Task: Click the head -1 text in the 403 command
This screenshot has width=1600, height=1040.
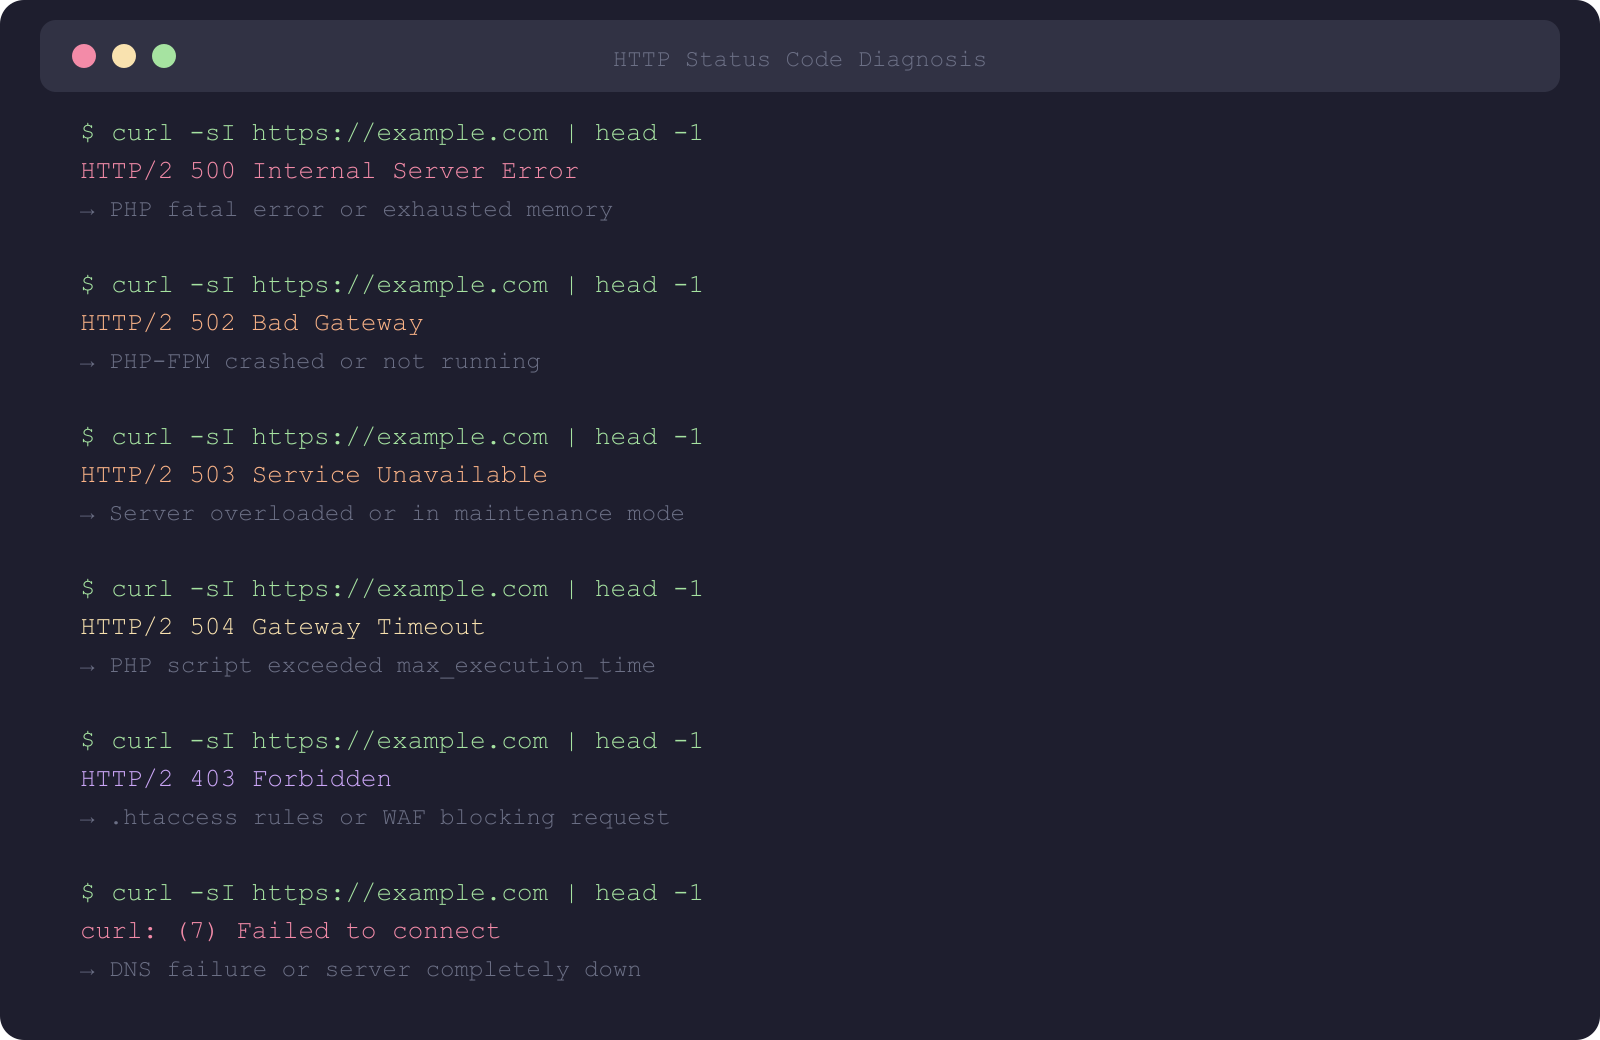Action: 648,741
